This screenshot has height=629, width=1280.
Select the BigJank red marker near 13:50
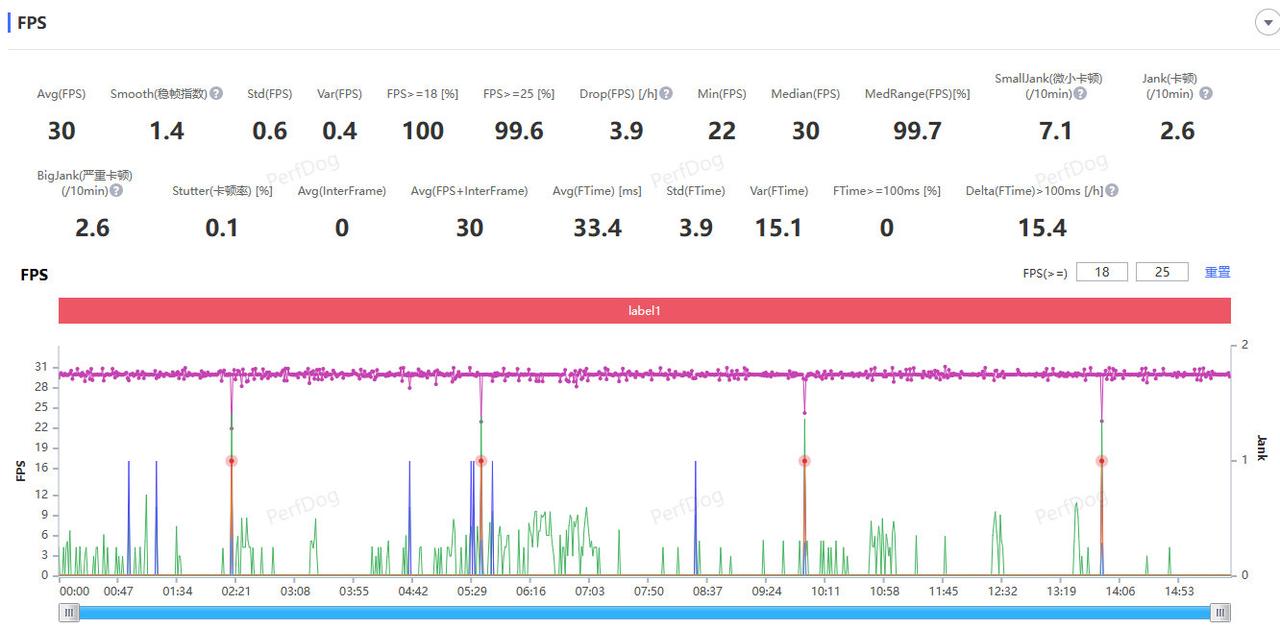pos(1102,461)
